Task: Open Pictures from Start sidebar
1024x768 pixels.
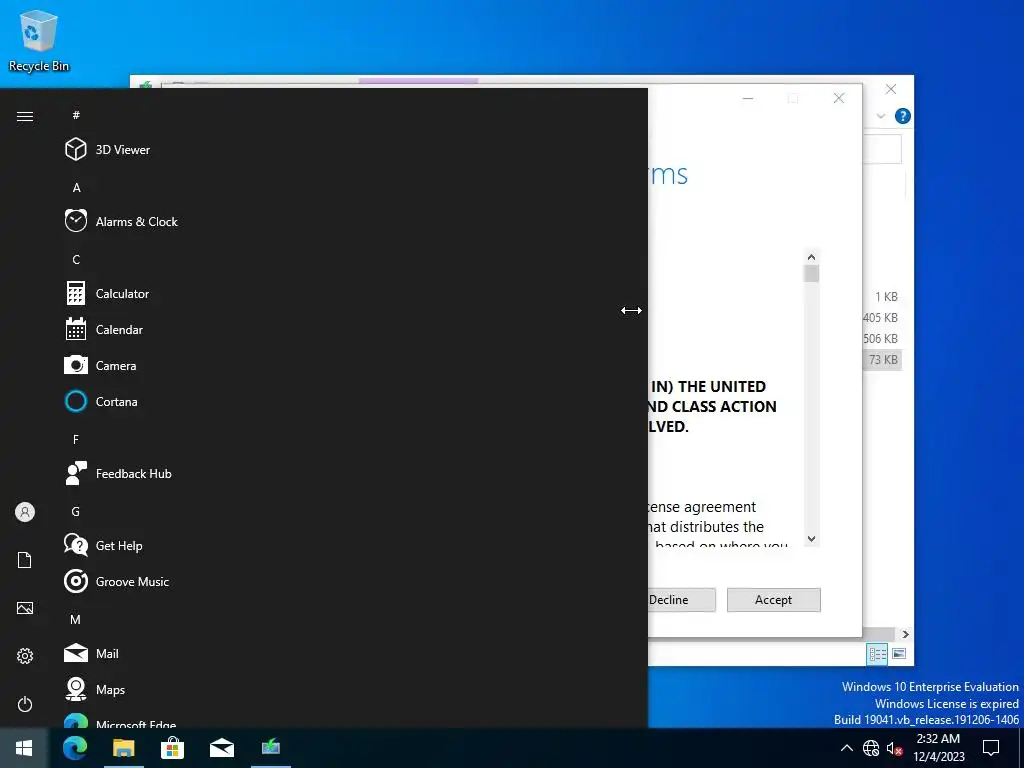Action: [25, 608]
